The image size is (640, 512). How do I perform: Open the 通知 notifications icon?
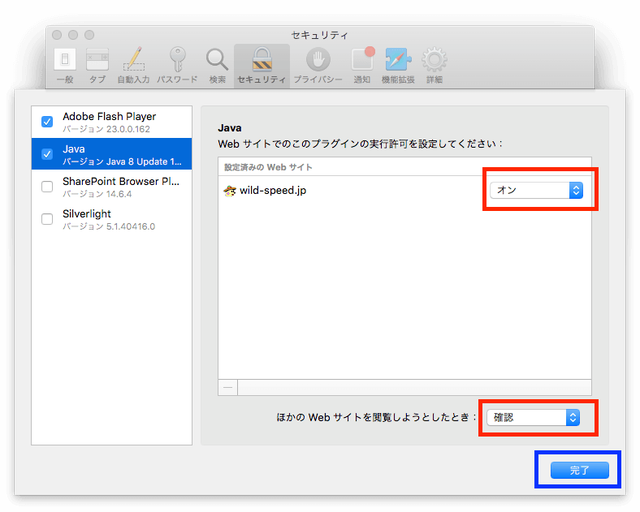coord(362,65)
